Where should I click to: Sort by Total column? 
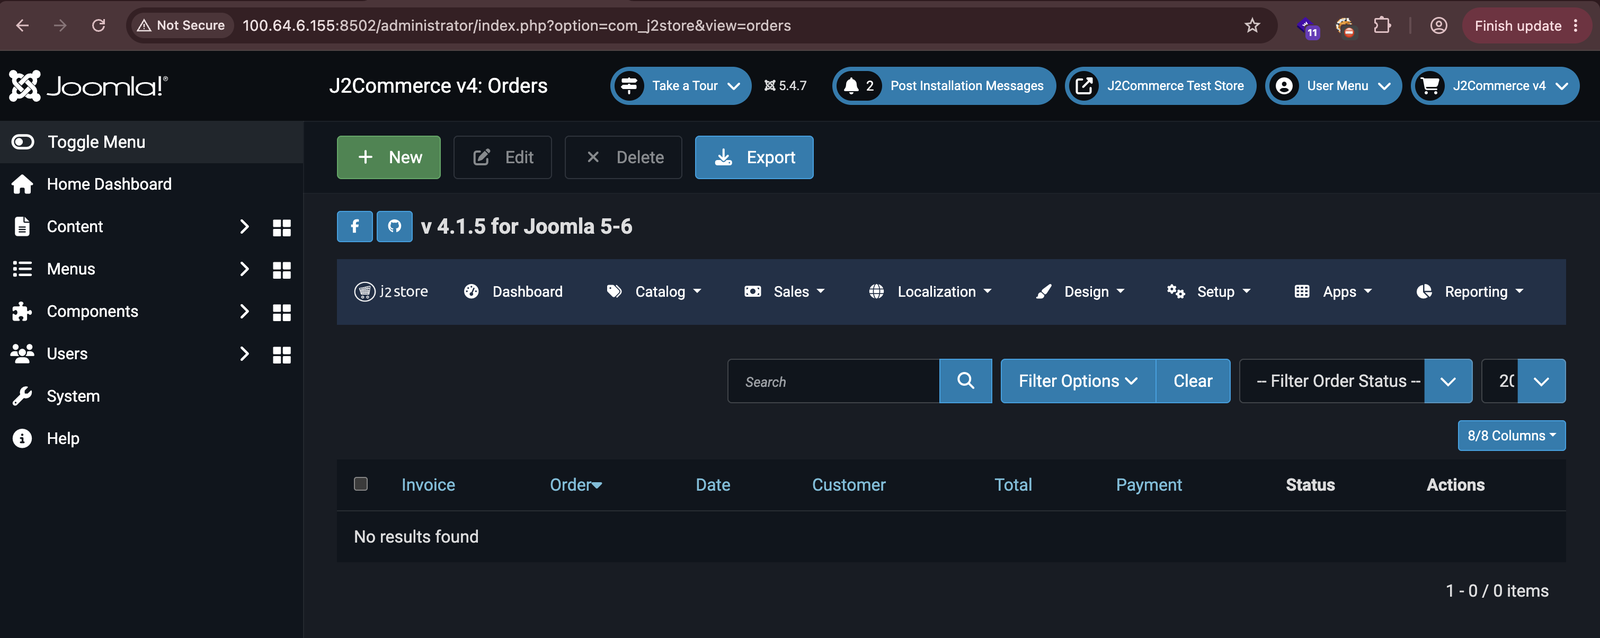[1013, 485]
